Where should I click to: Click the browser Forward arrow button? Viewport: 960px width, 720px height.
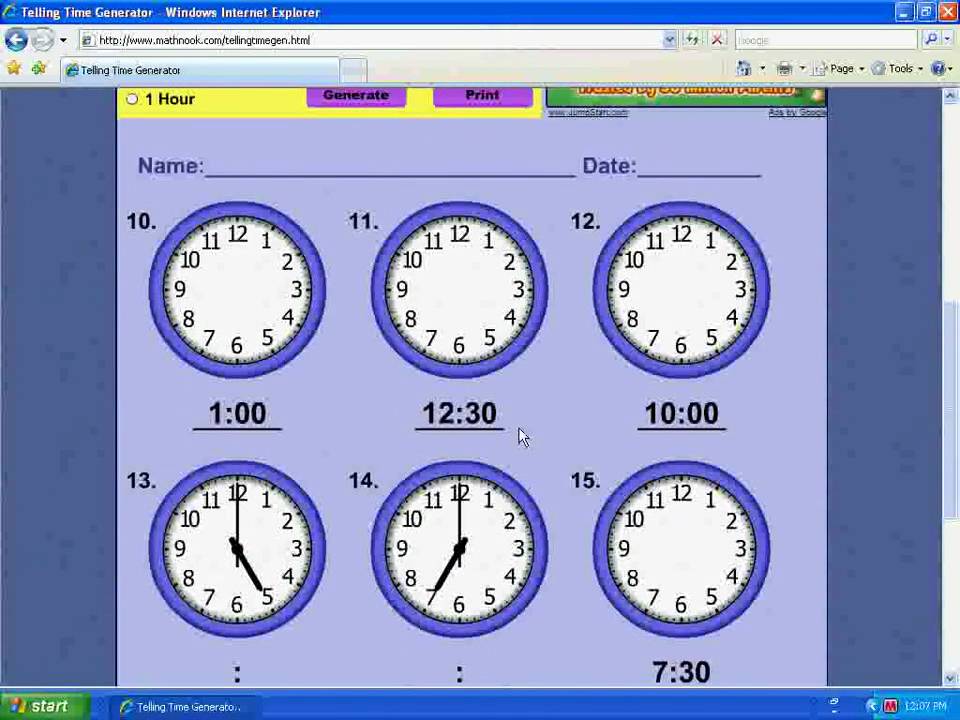pos(42,40)
